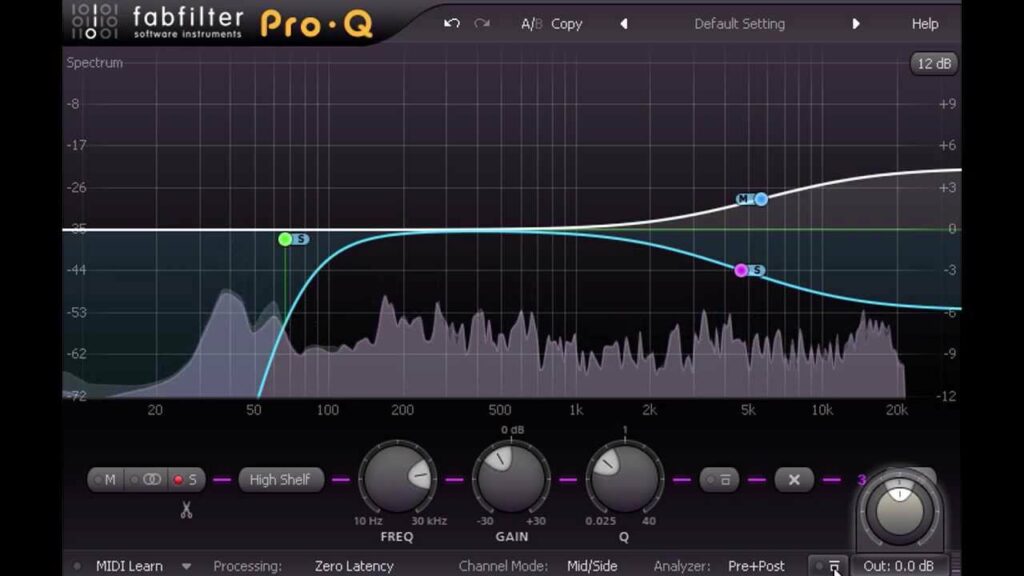Open the Default Setting preset menu
This screenshot has width=1024, height=576.
(x=739, y=24)
